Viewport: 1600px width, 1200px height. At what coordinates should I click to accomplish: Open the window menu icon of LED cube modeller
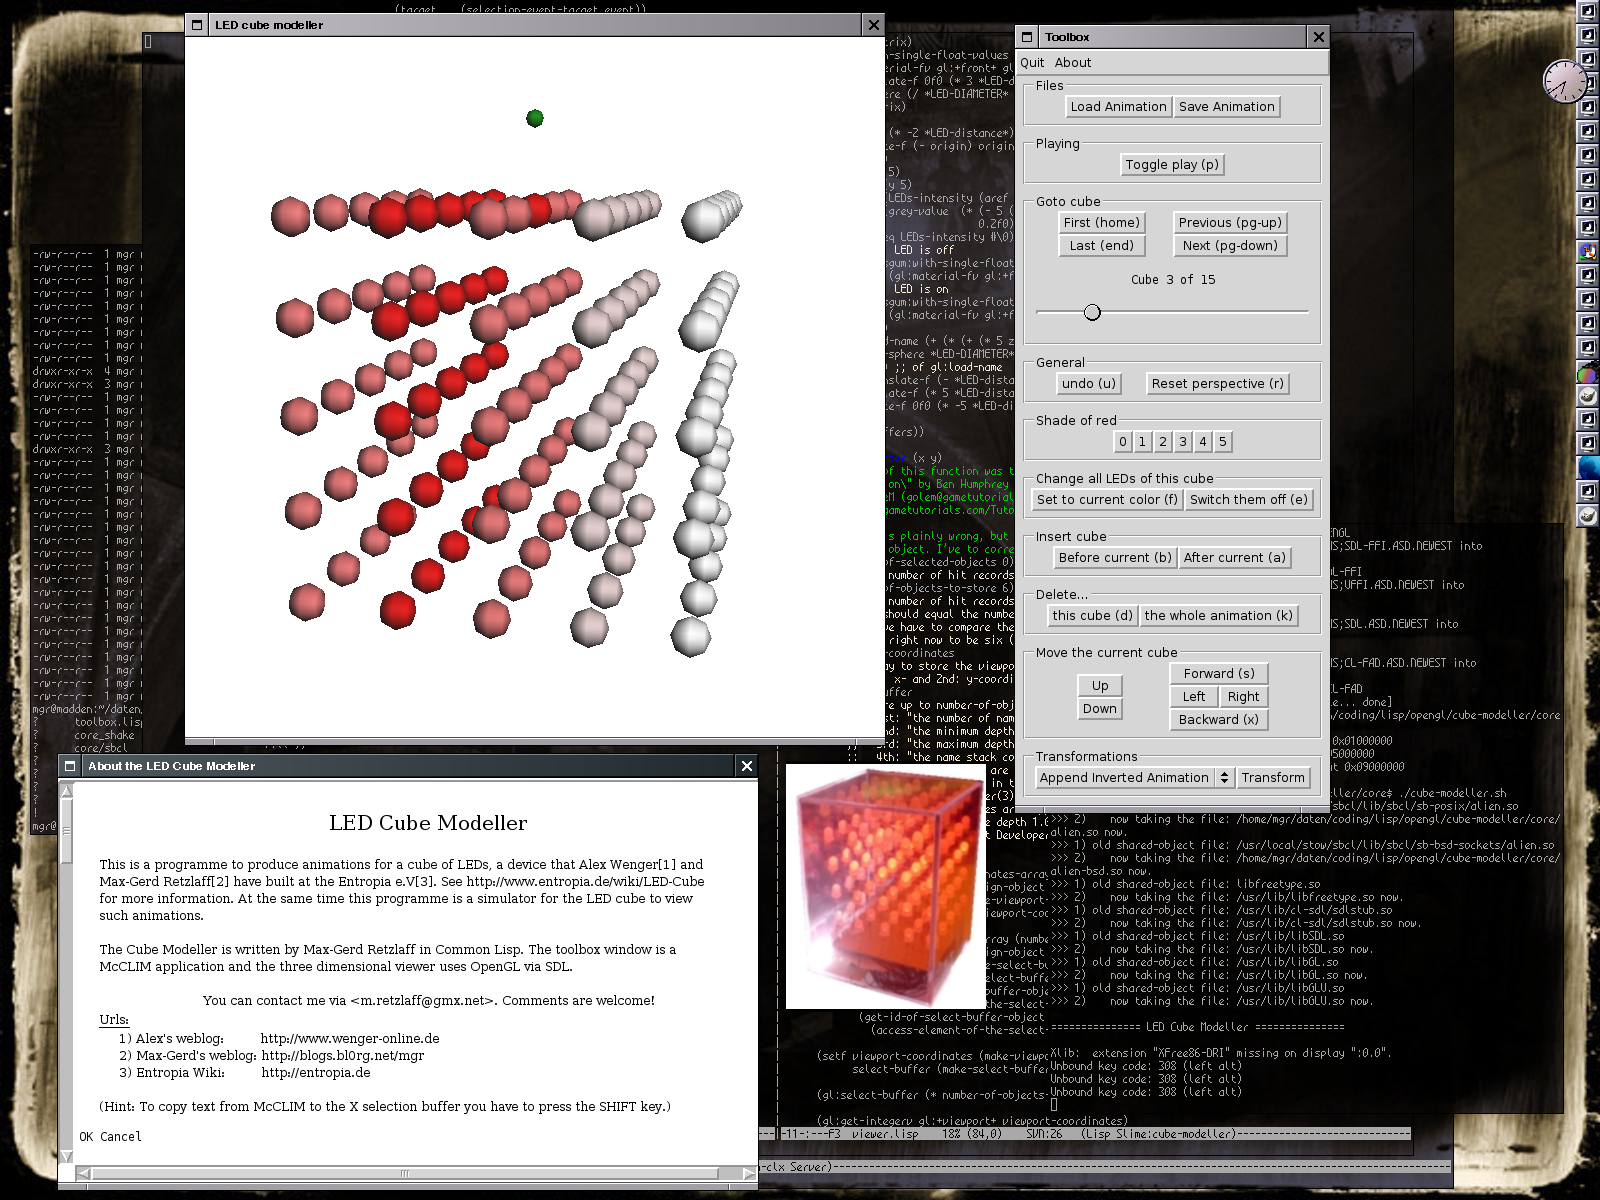[x=197, y=25]
